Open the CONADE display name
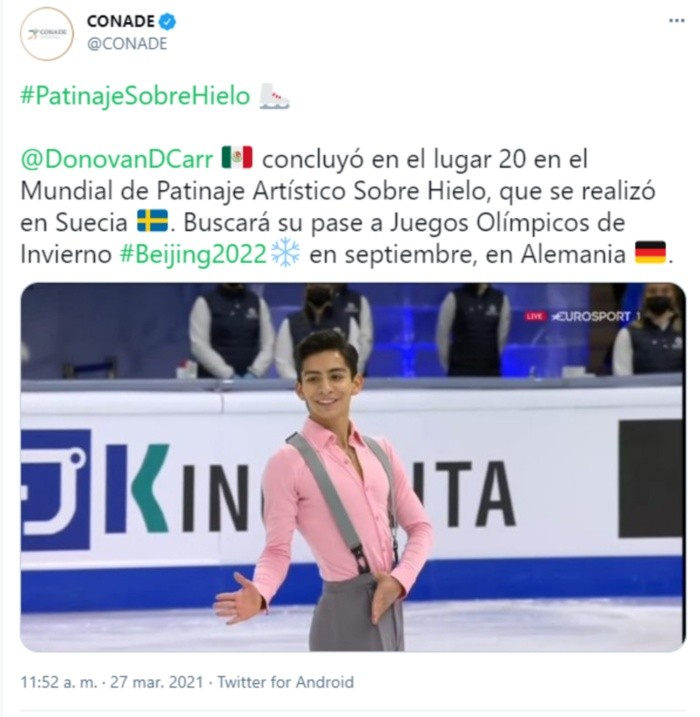 [119, 21]
